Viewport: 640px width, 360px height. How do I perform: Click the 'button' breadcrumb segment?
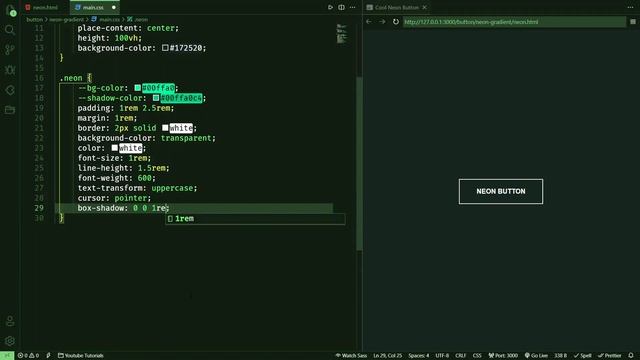(34, 19)
